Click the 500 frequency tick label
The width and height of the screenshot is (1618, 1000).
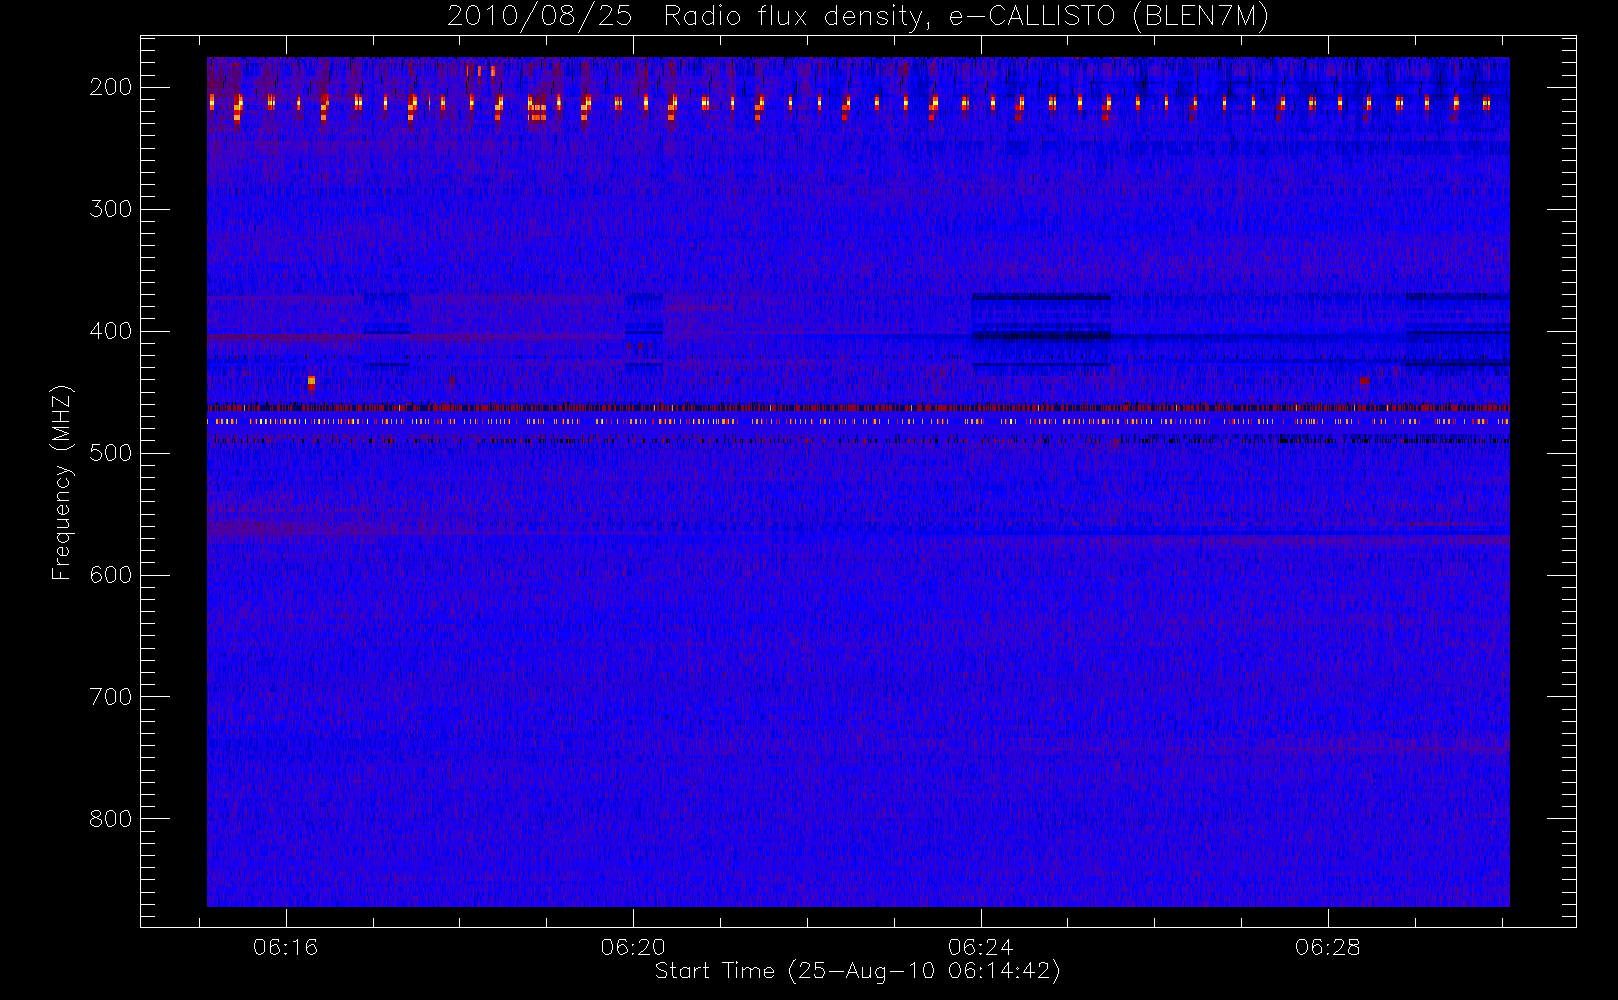point(111,453)
